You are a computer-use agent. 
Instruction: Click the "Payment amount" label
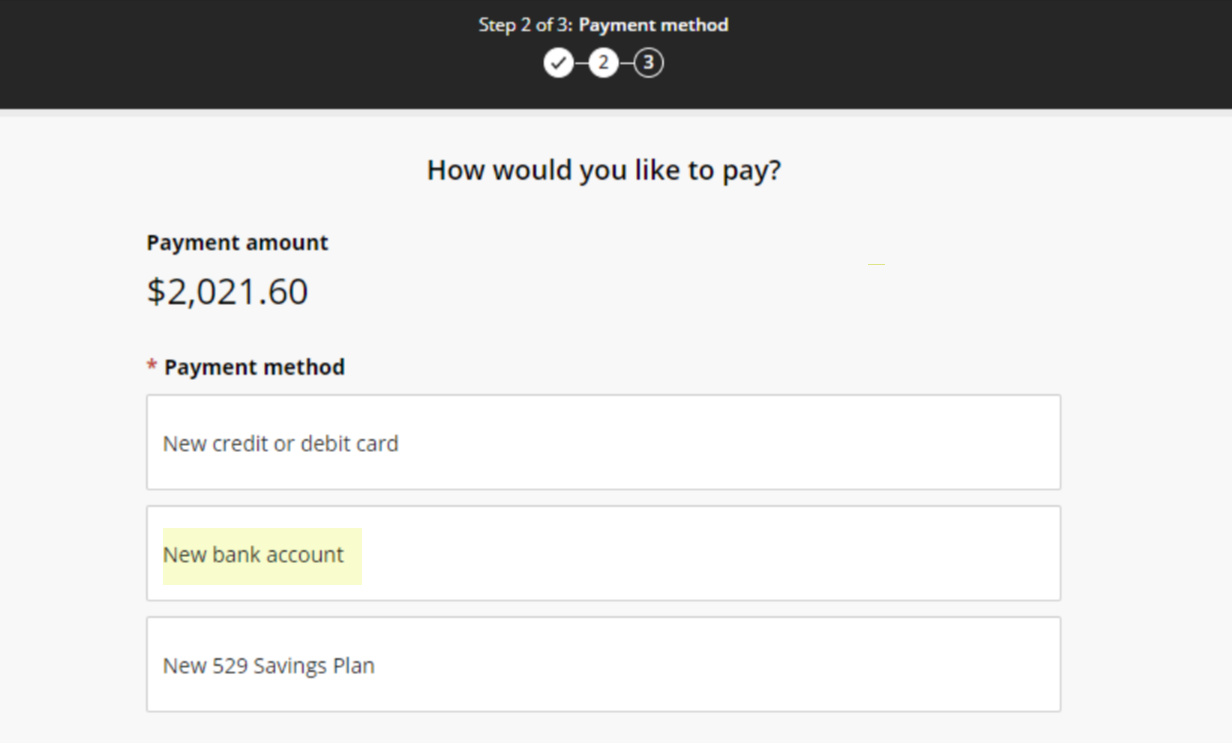(x=237, y=243)
